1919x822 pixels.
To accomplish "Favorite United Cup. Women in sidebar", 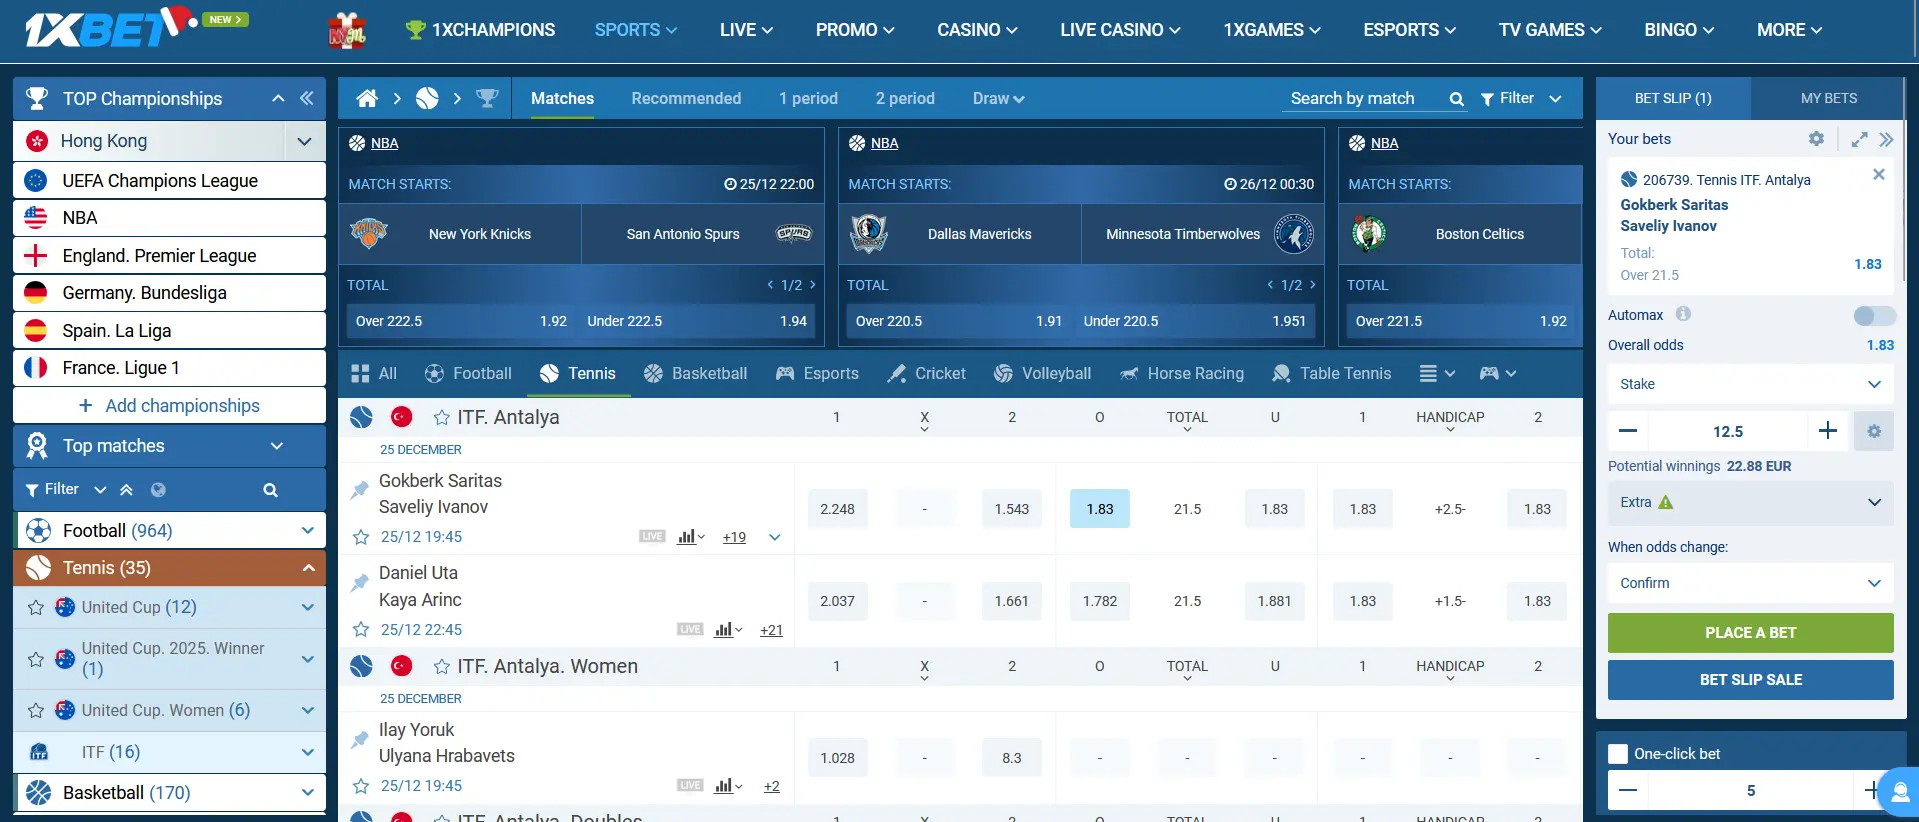I will point(36,710).
